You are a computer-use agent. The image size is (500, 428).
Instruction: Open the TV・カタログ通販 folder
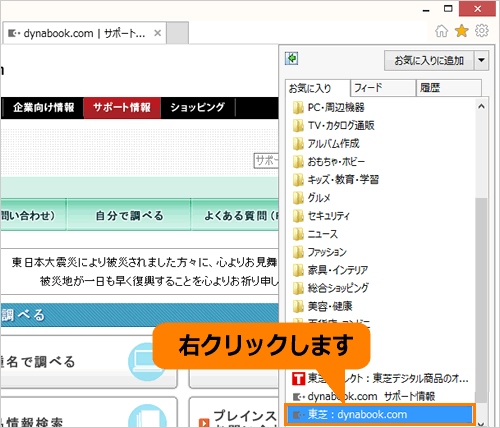[333, 125]
